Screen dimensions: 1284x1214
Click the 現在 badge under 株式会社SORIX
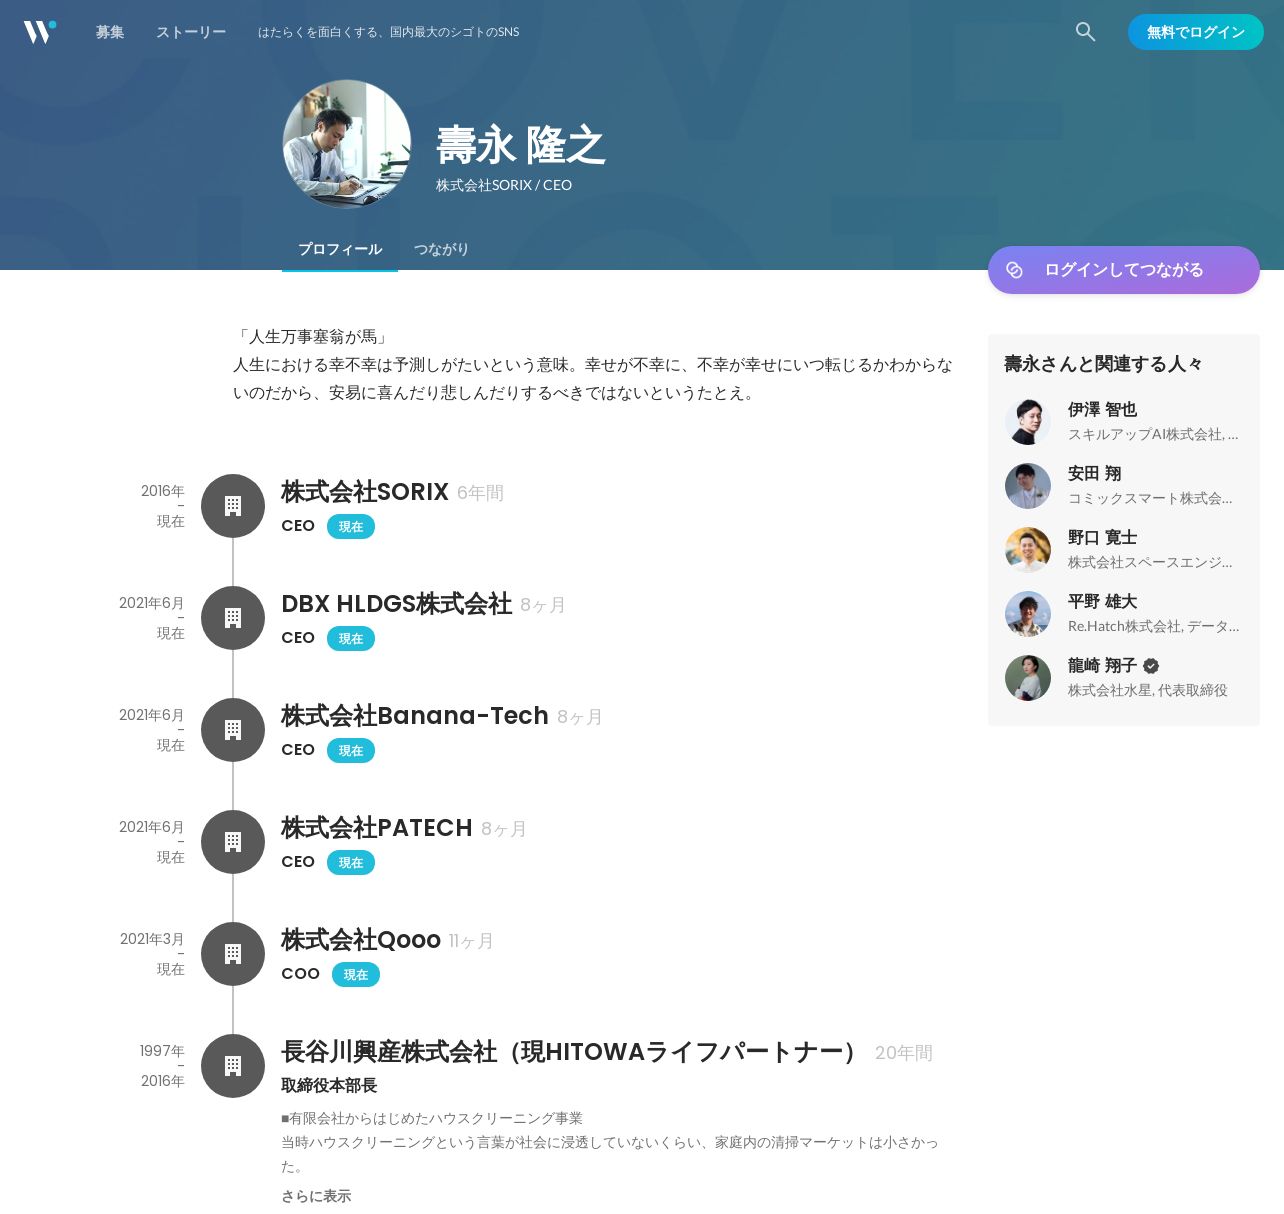pos(351,527)
